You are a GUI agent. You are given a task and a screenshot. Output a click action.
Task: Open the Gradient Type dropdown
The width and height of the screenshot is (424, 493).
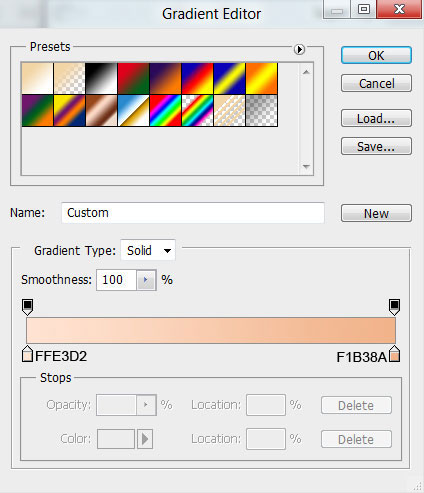point(148,250)
